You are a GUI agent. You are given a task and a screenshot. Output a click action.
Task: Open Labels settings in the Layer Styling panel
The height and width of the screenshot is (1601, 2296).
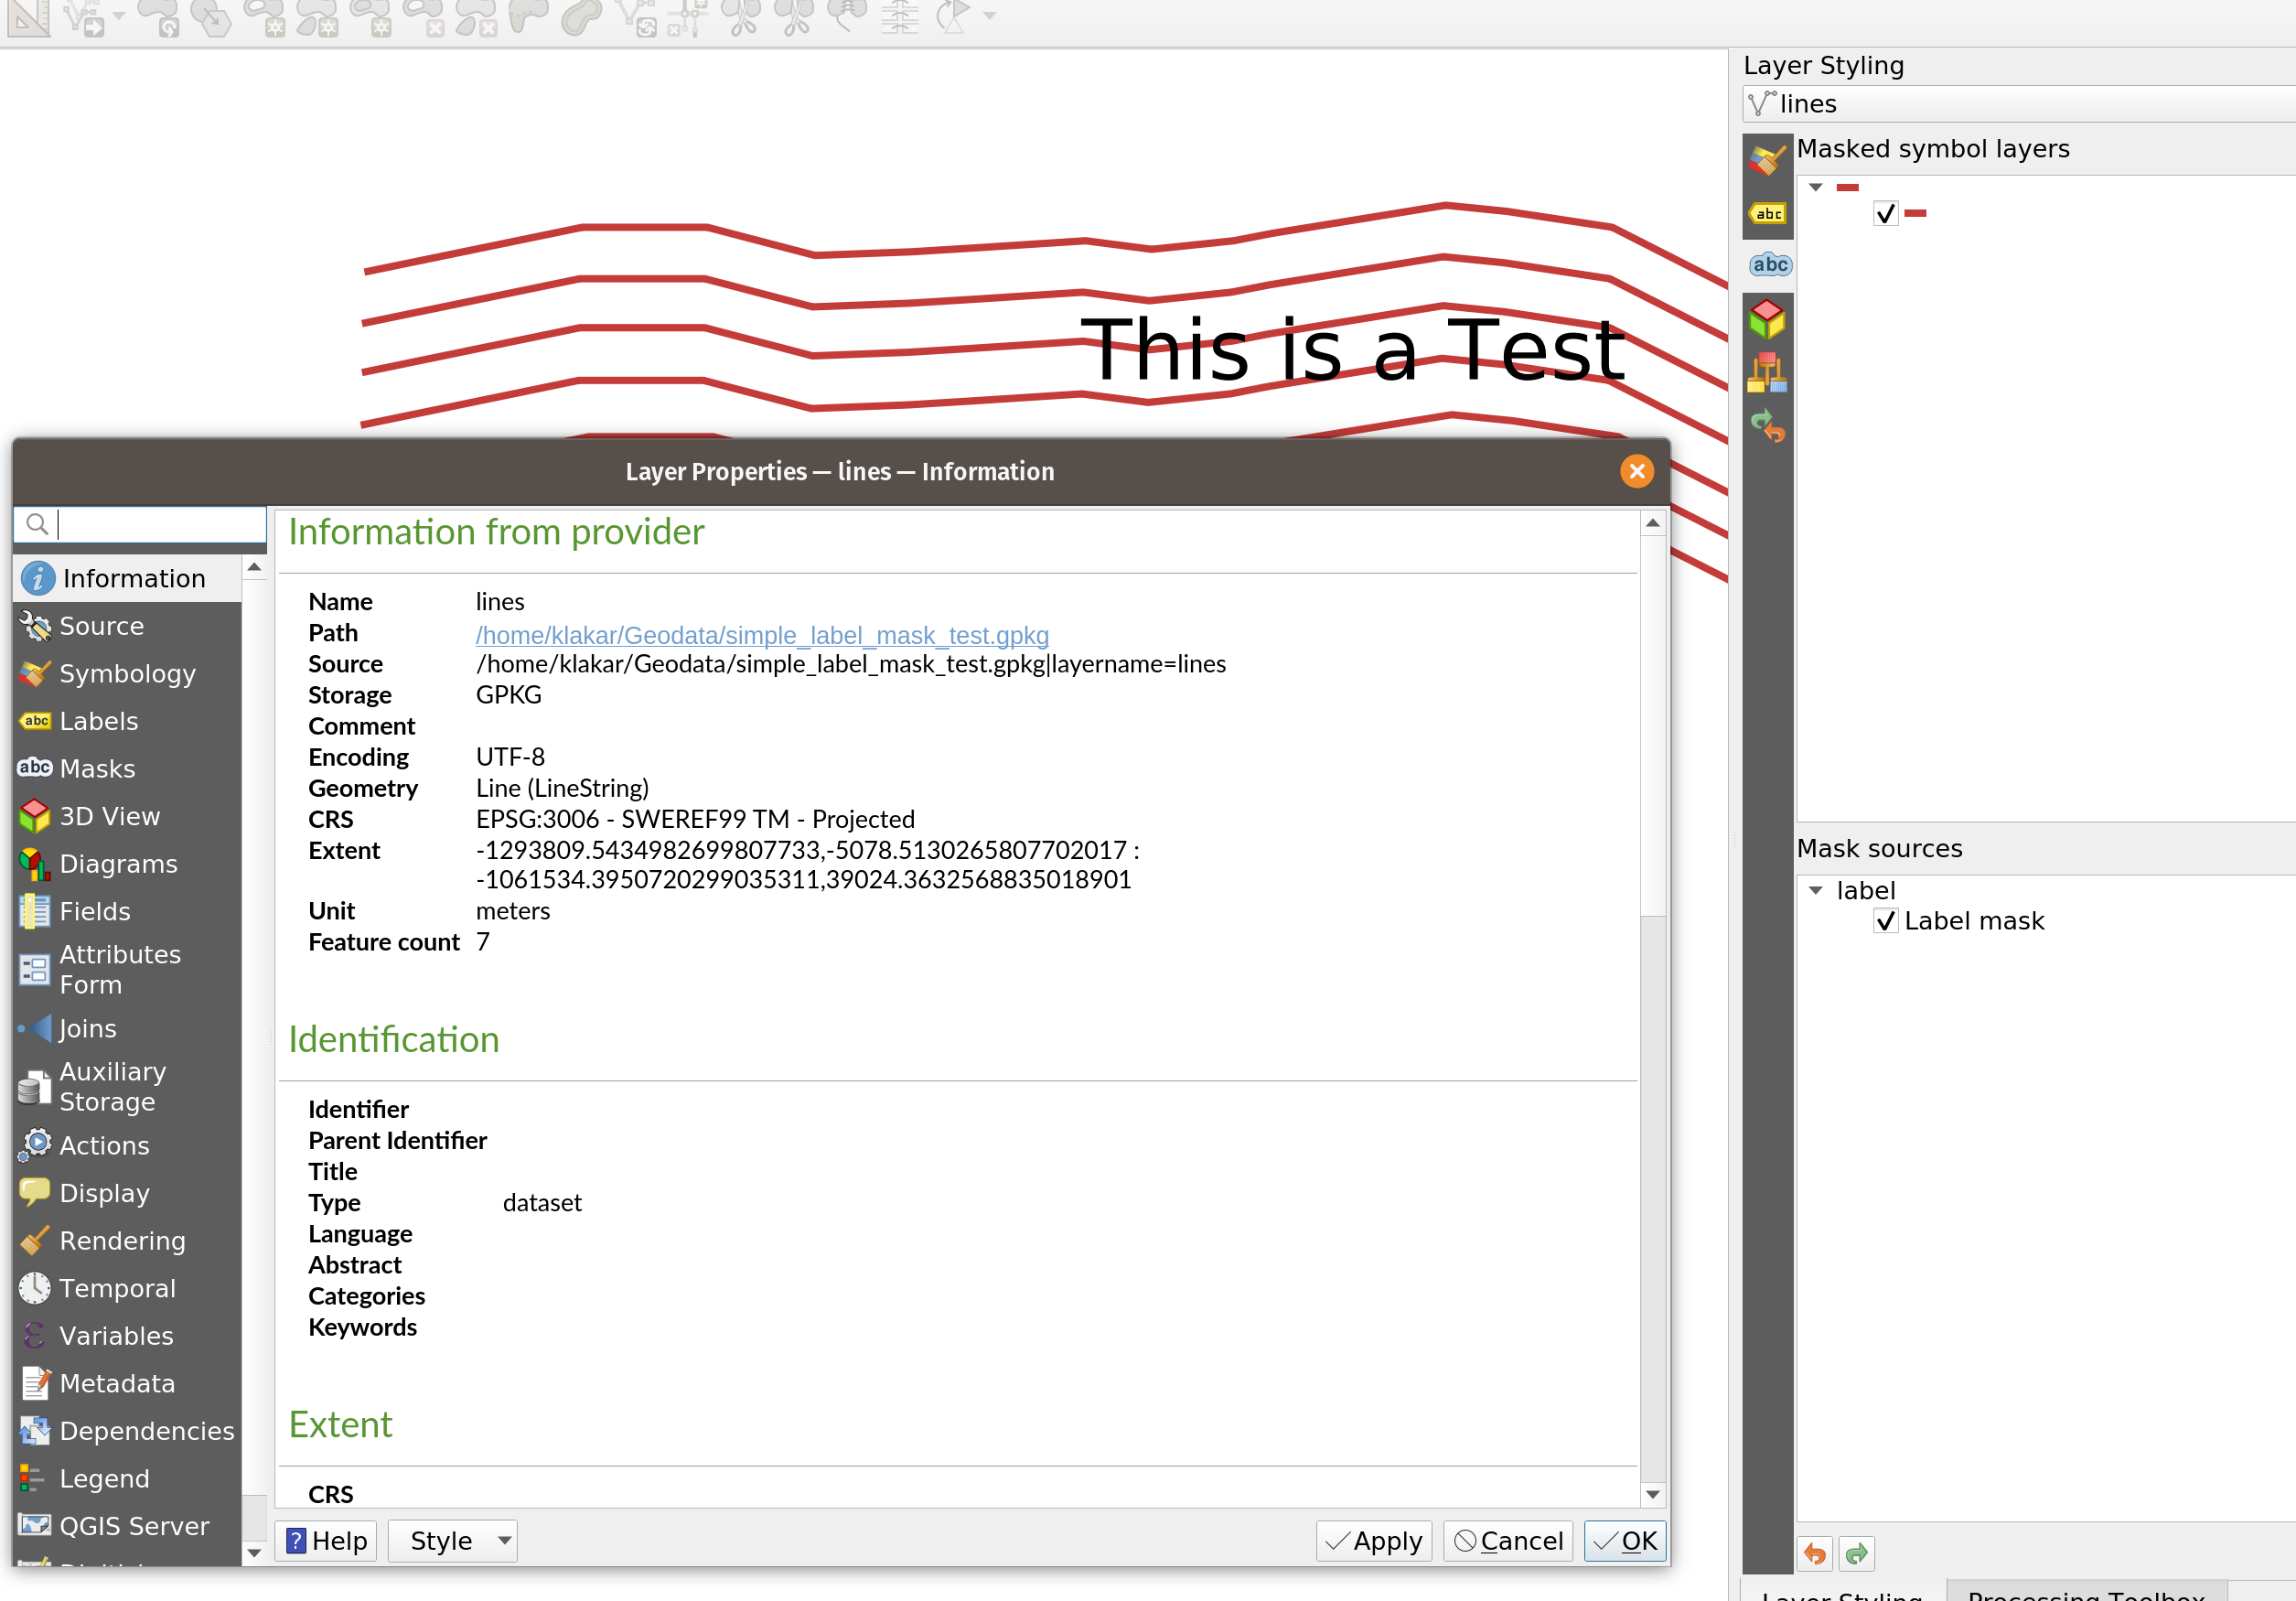click(x=1766, y=214)
